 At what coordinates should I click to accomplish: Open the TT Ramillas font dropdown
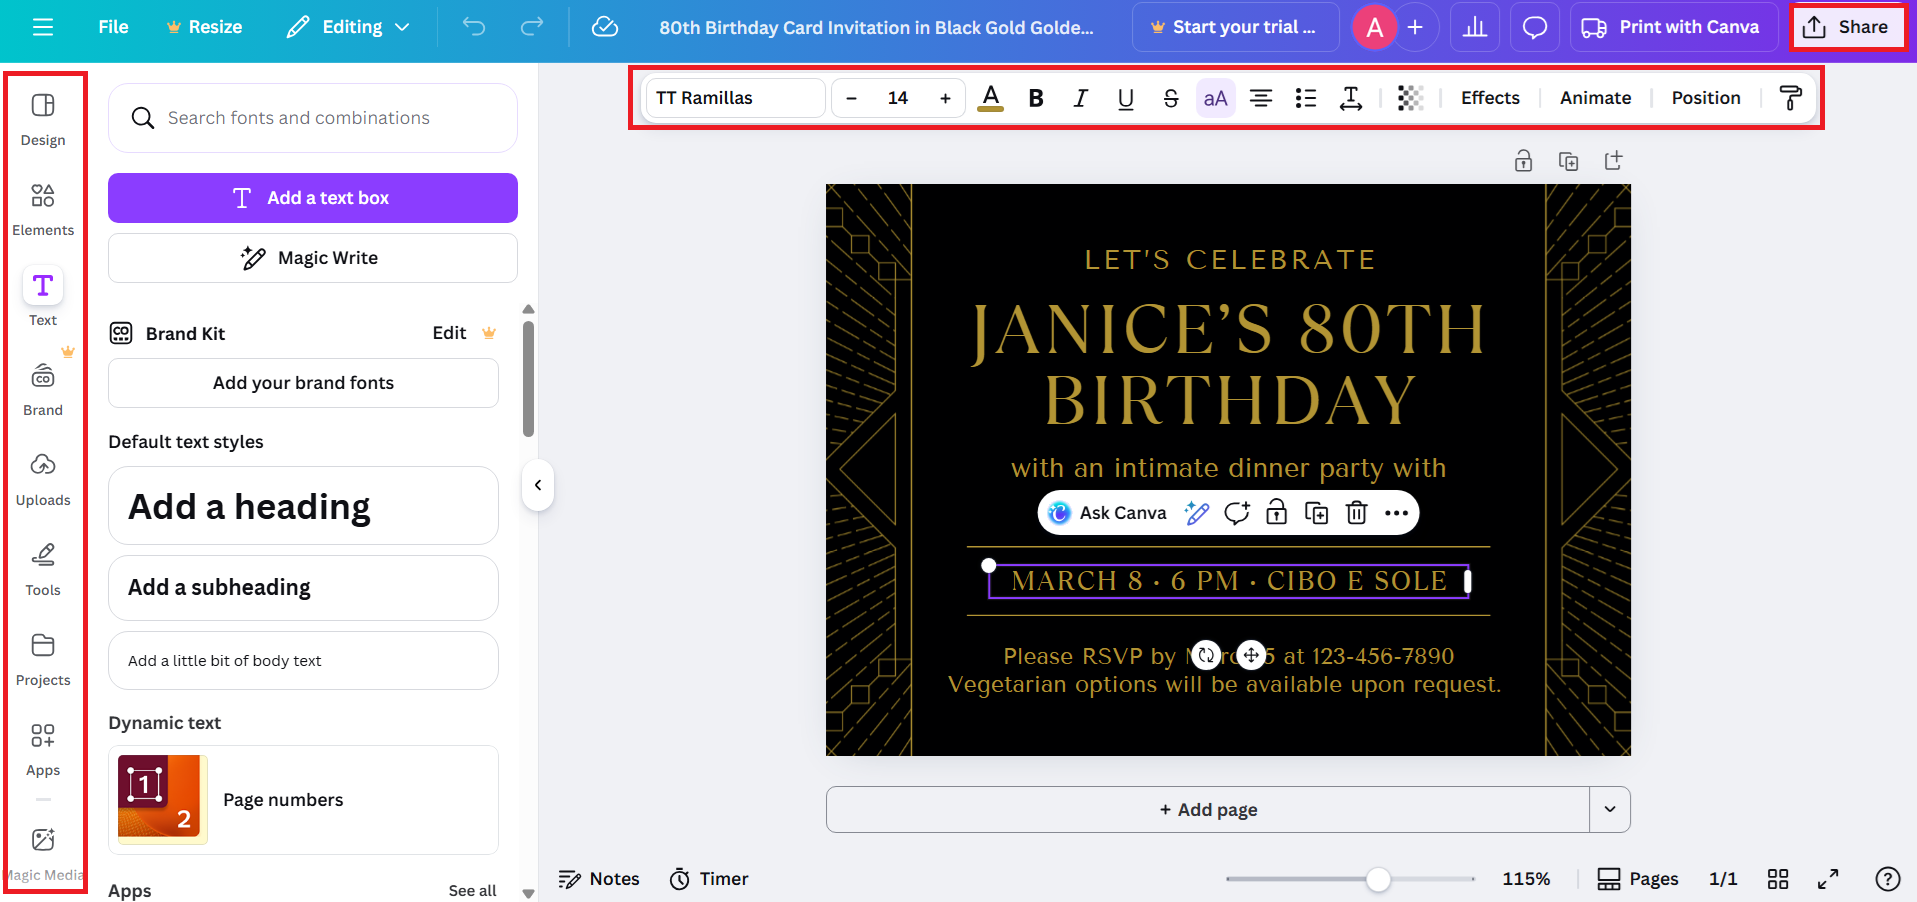[x=733, y=97]
